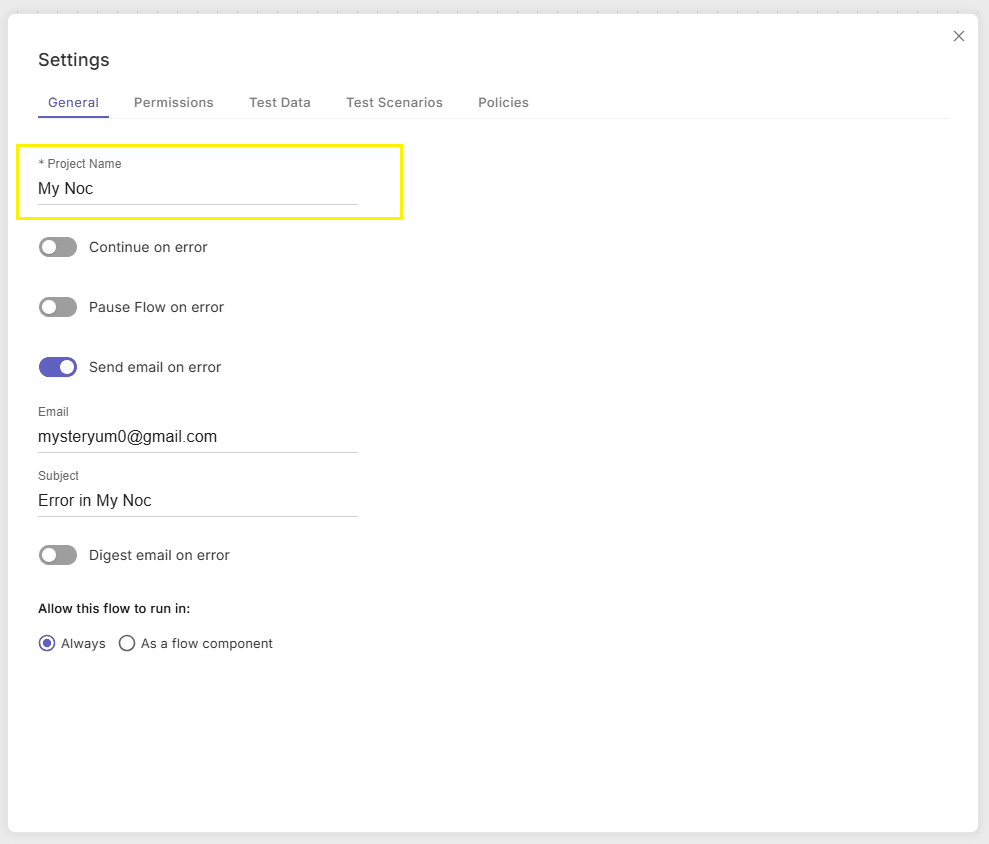Switch to the Test Scenarios tab
This screenshot has width=989, height=844.
tap(394, 102)
